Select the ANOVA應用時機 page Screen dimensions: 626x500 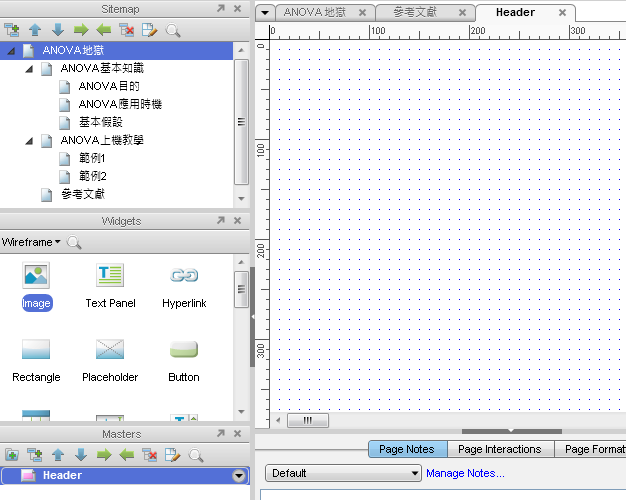(x=120, y=104)
